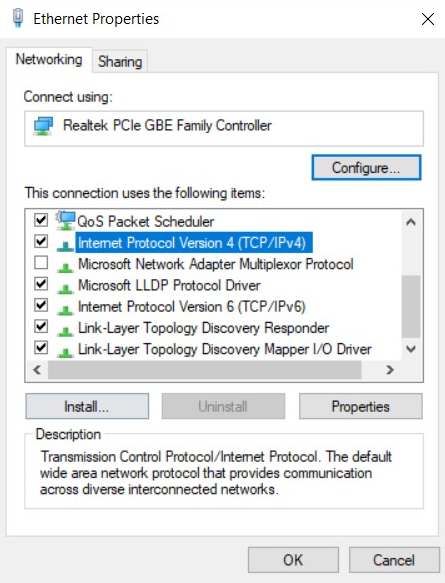Click the Multiplexor Protocol network icon
Screen dimensions: 445x583
click(65, 267)
